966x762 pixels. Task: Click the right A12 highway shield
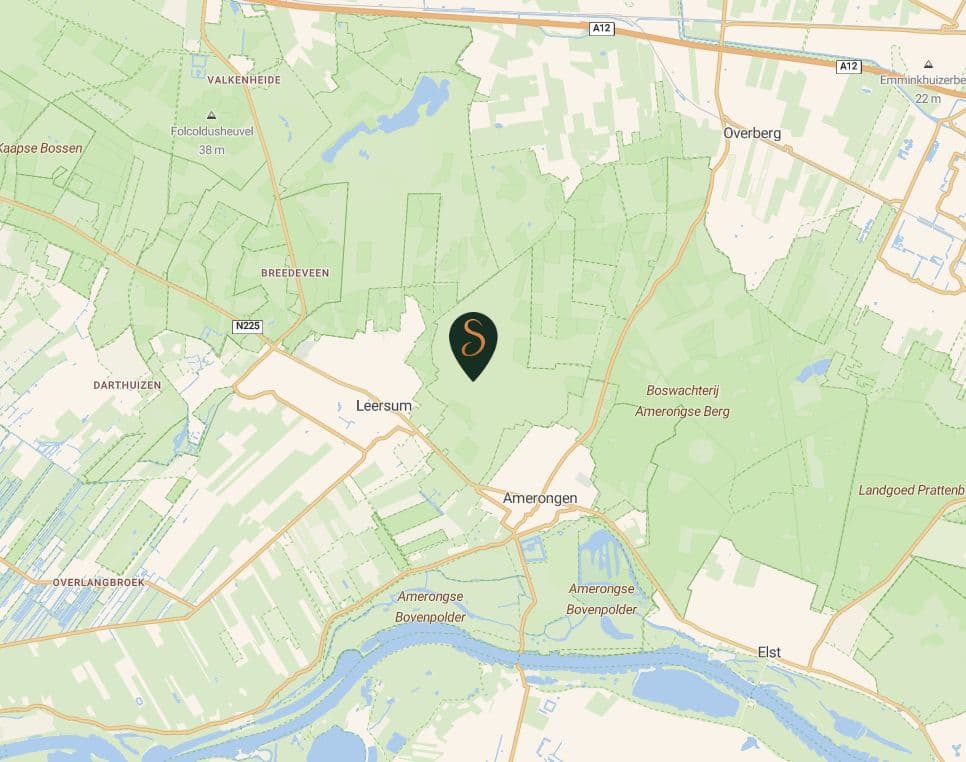pos(849,66)
